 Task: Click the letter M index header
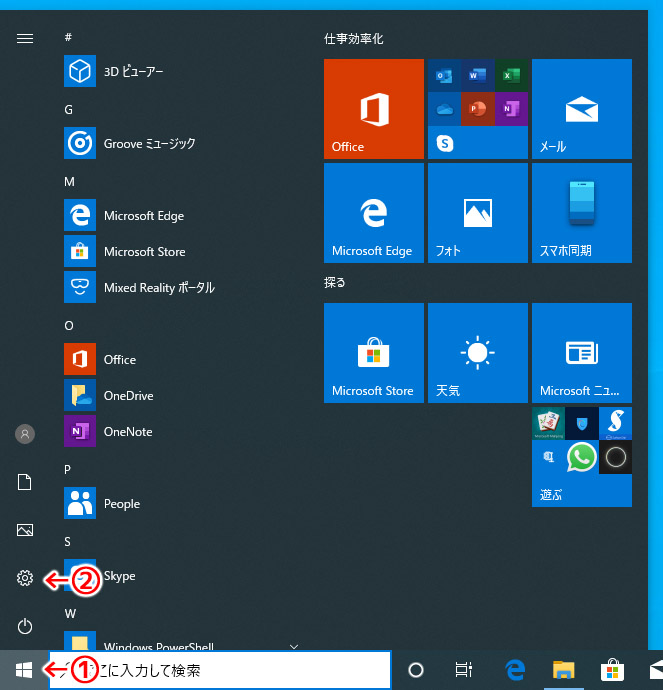[x=70, y=181]
